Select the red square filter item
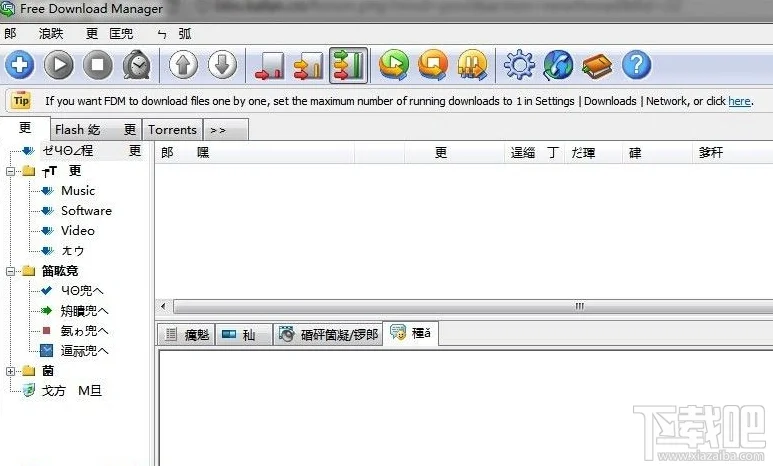 84,331
